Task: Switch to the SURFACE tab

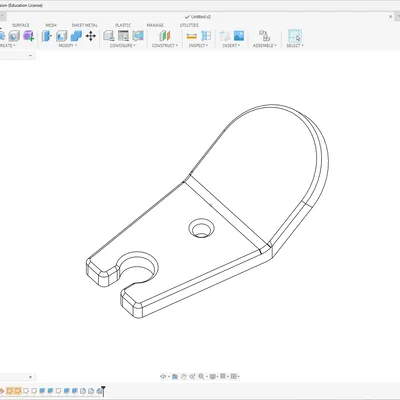Action: coord(21,25)
